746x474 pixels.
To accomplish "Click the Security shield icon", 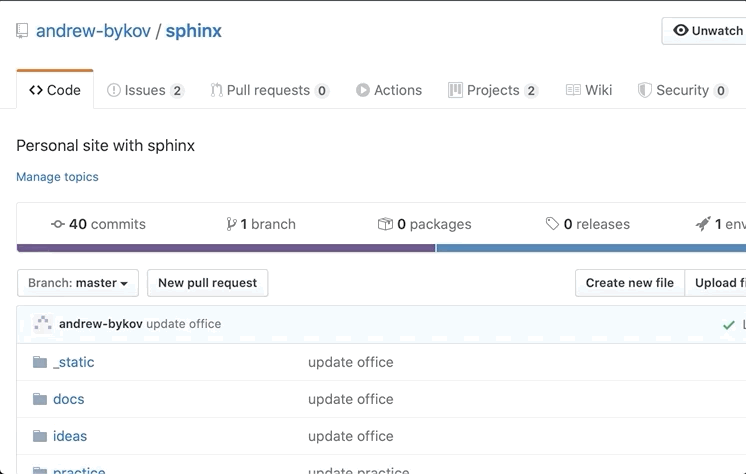I will (644, 90).
